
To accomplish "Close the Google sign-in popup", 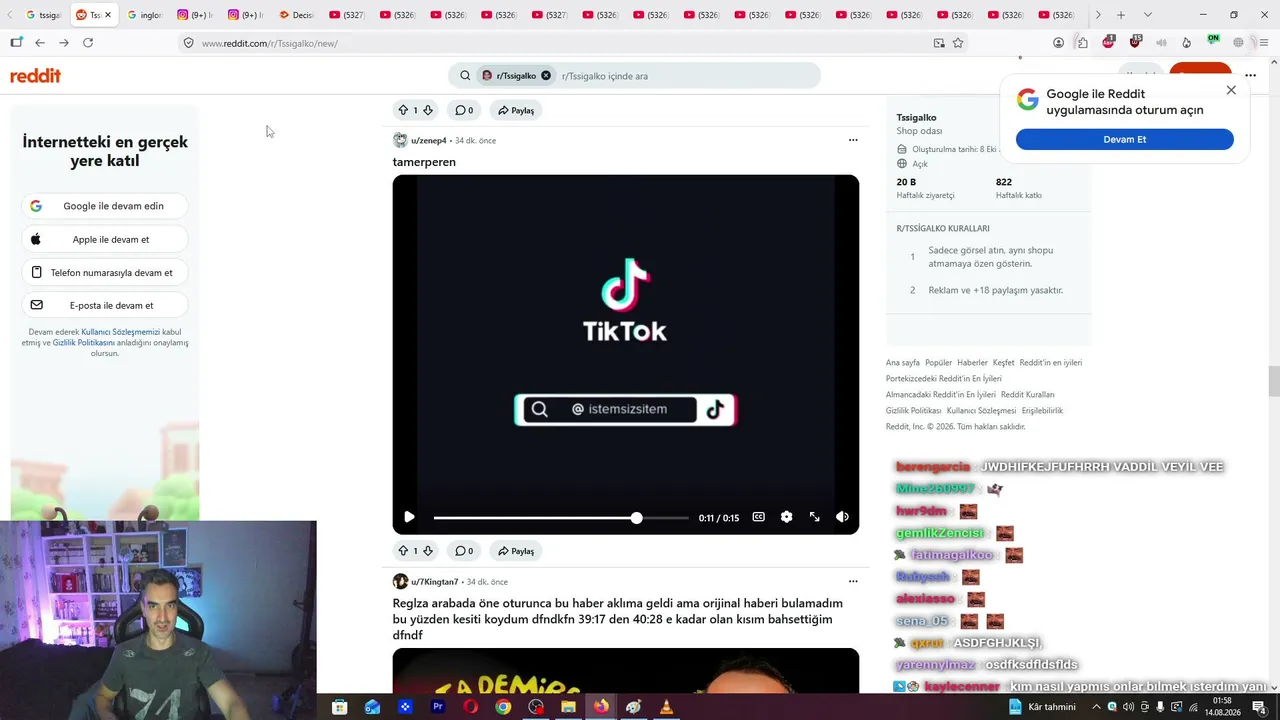I will pos(1231,90).
